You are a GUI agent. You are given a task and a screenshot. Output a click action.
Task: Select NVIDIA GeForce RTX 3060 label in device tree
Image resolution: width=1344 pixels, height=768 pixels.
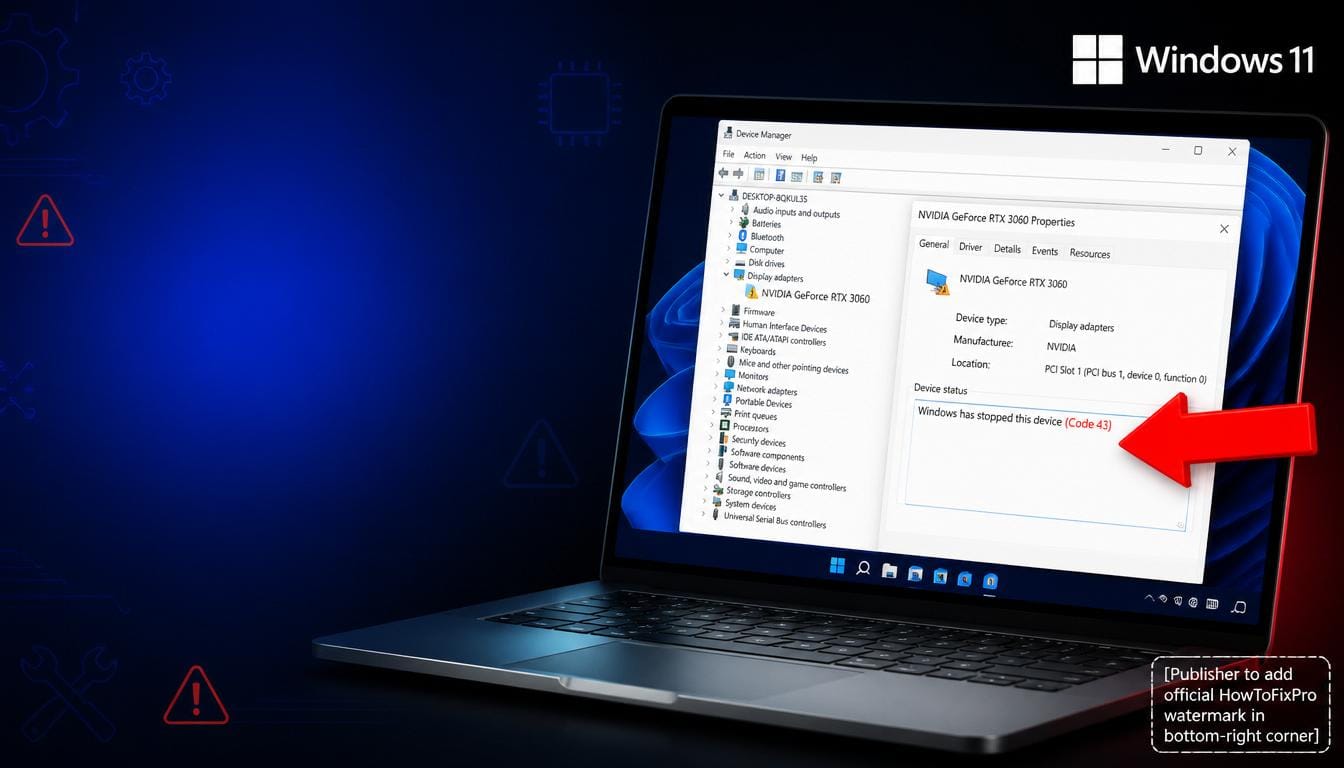816,296
